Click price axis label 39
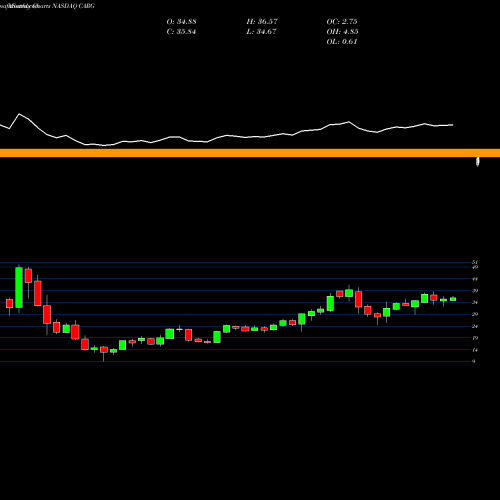The height and width of the screenshot is (500, 500). point(475,291)
